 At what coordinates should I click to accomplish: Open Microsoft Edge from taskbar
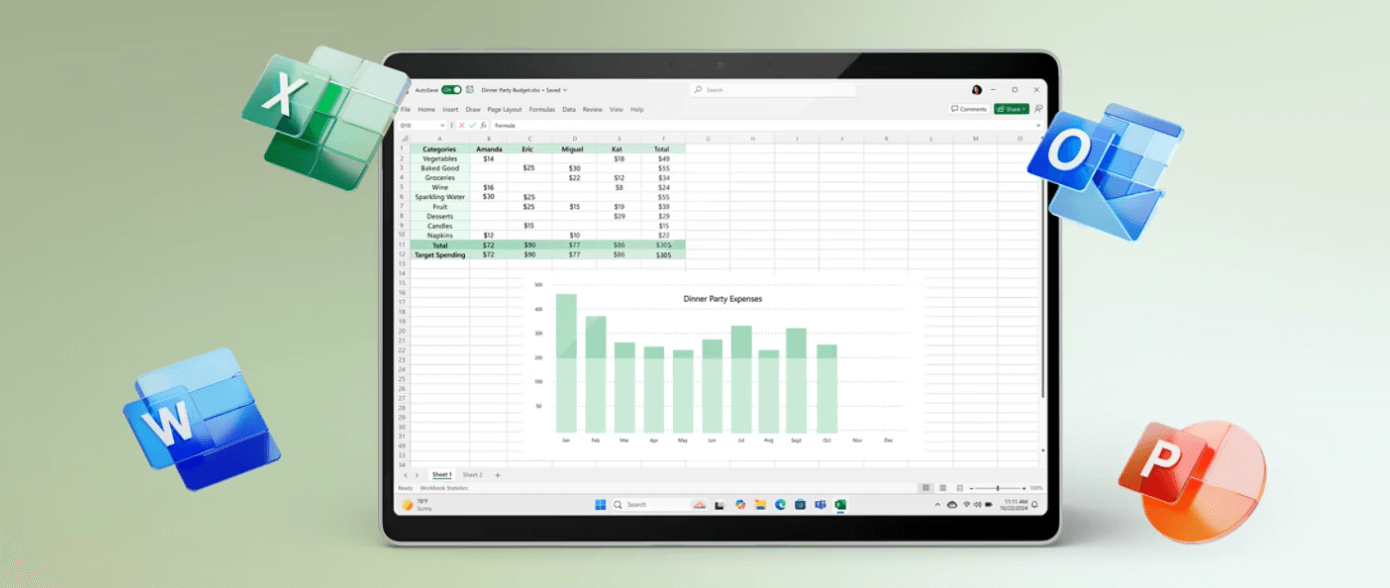(780, 505)
